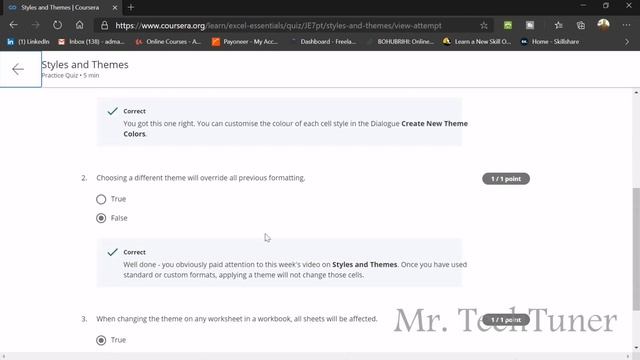Image resolution: width=640 pixels, height=360 pixels.
Task: Click the Styles and Themes quiz heading
Action: coord(85,64)
